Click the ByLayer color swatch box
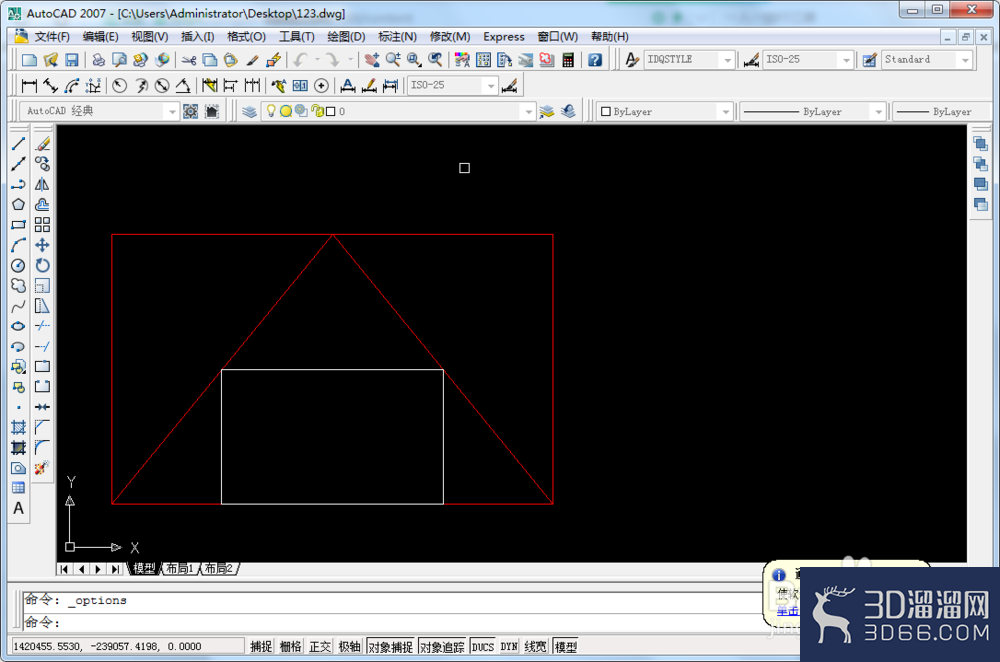This screenshot has height=662, width=1000. (x=606, y=112)
